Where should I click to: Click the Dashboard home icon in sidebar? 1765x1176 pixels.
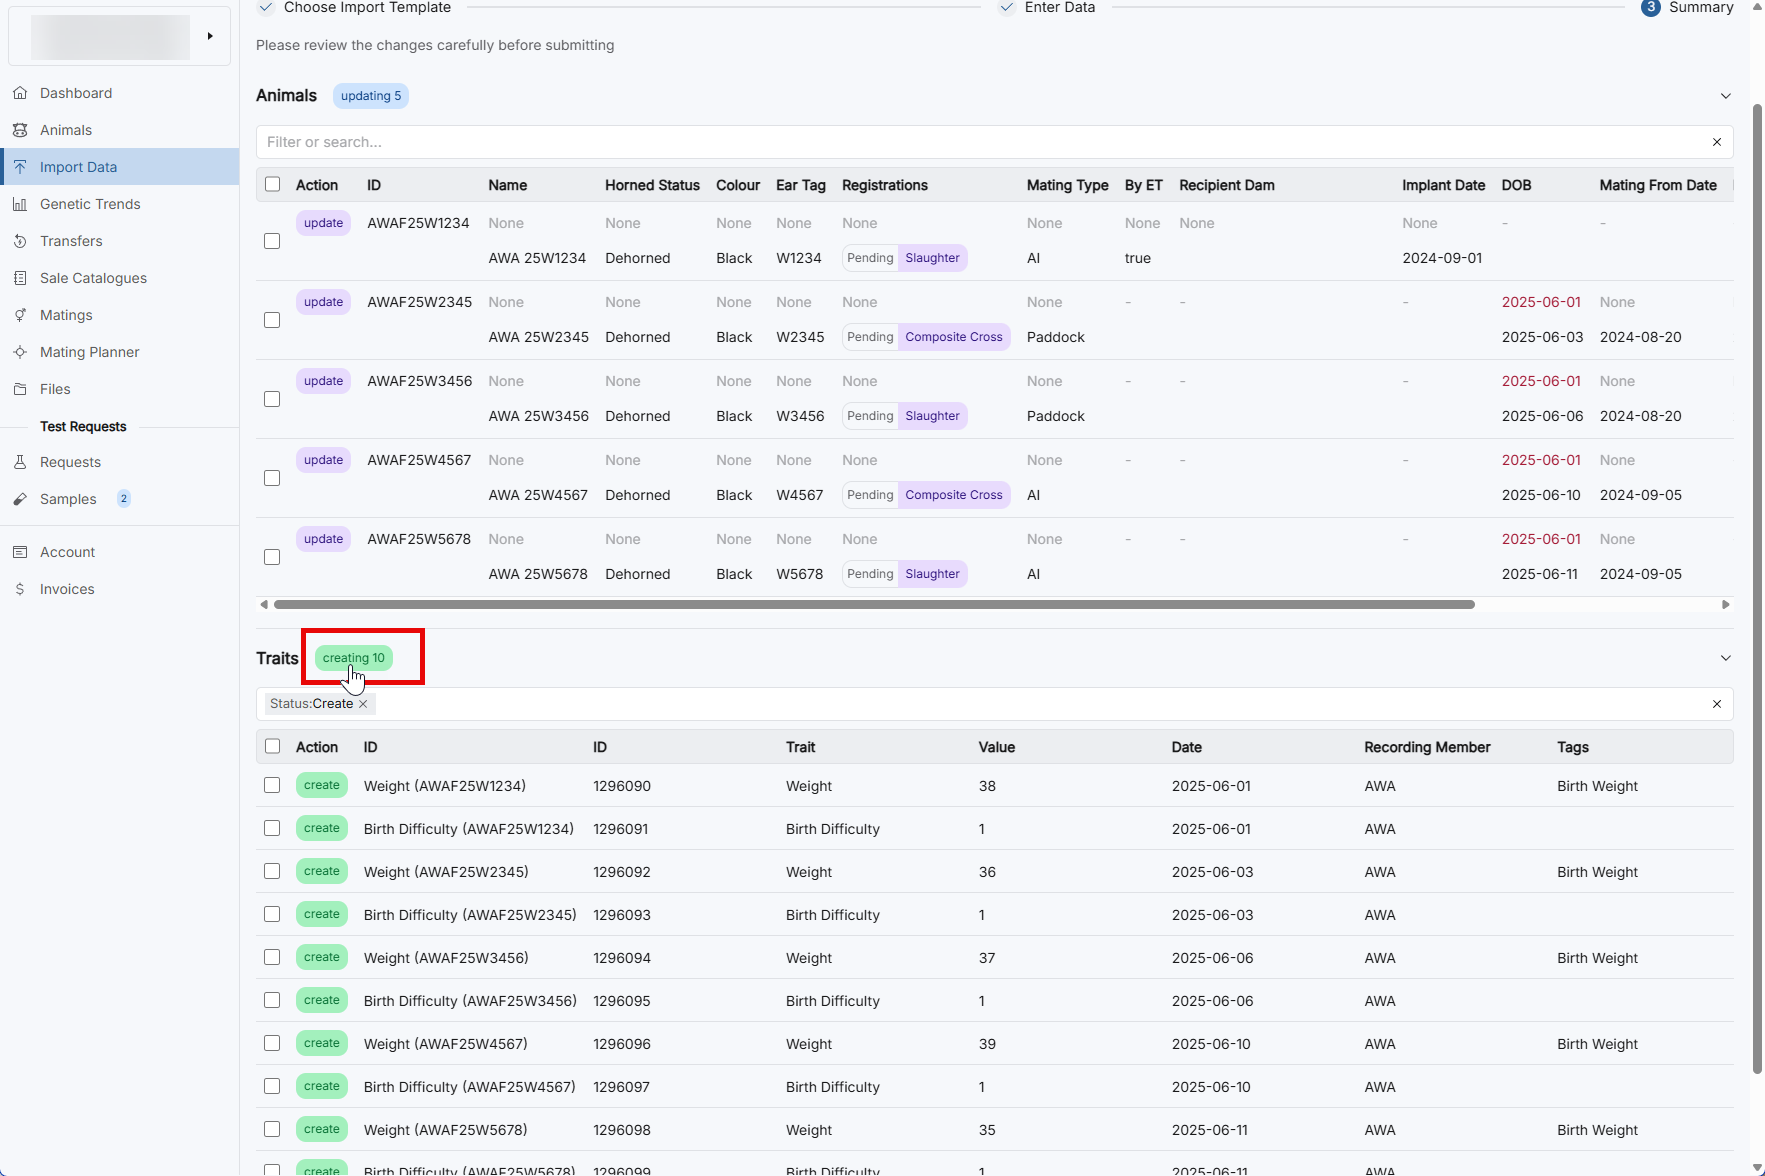coord(20,93)
